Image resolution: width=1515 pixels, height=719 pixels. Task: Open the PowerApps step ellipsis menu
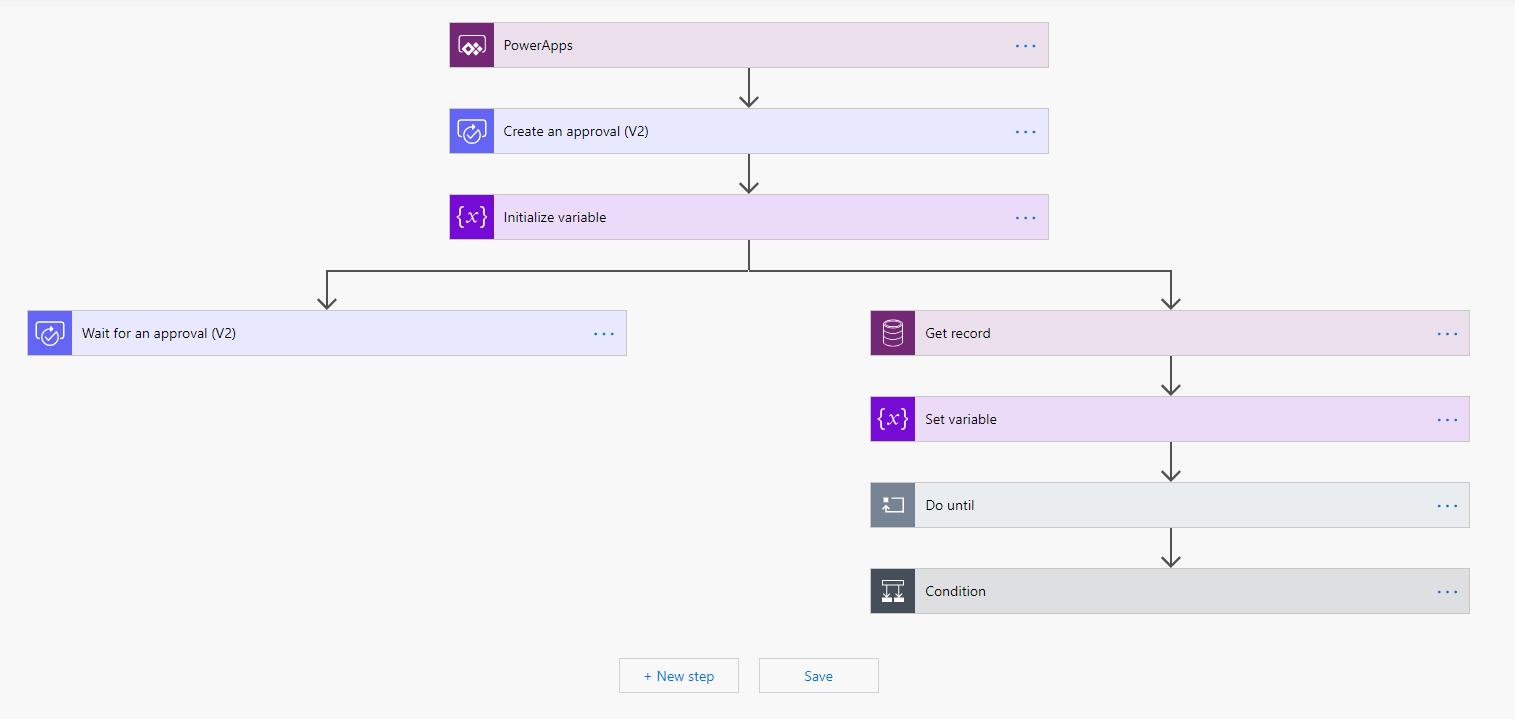pos(1026,46)
